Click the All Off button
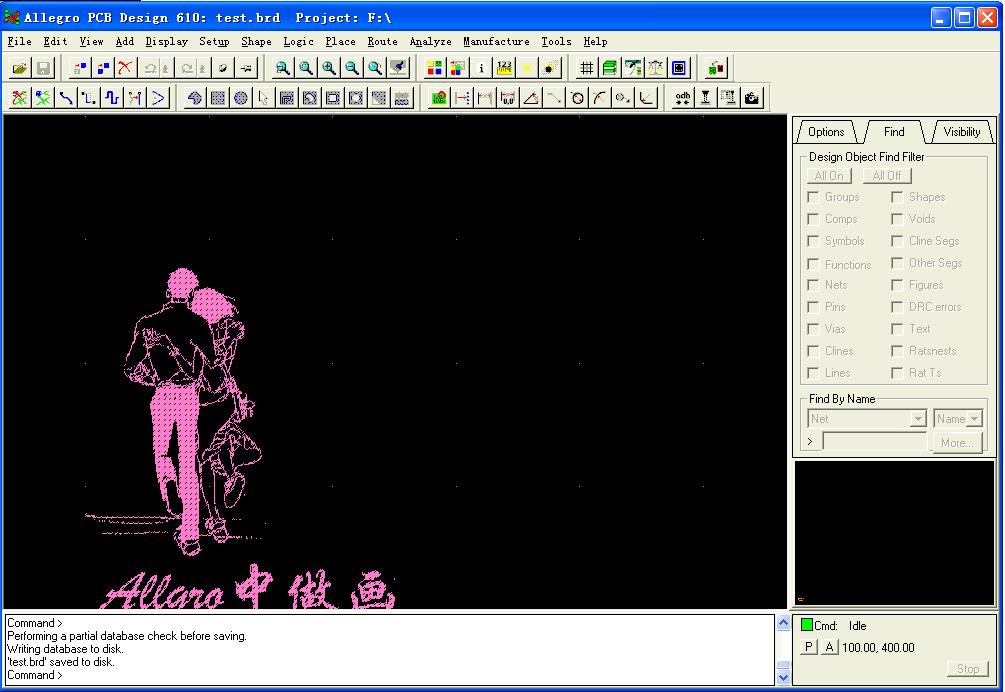This screenshot has width=1005, height=692. click(887, 176)
